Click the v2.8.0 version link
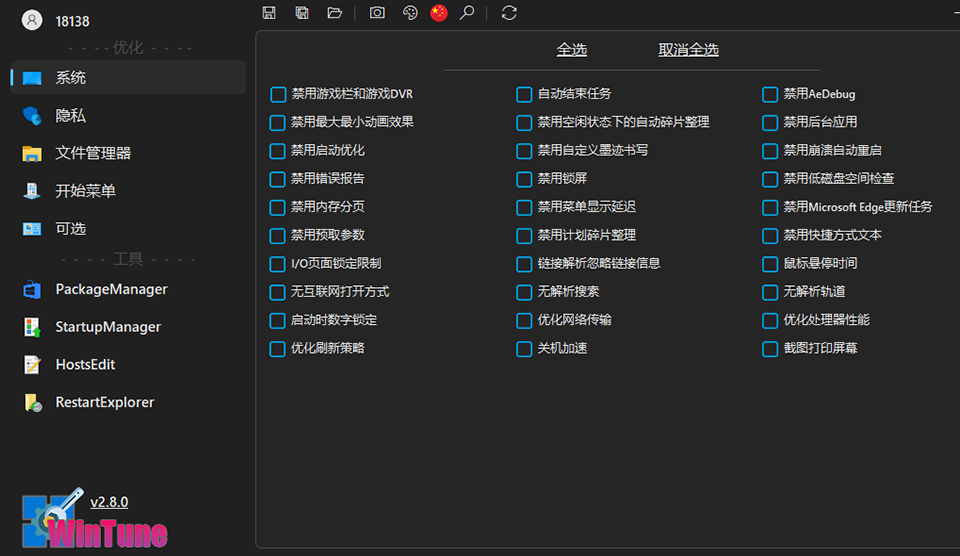 (x=109, y=502)
